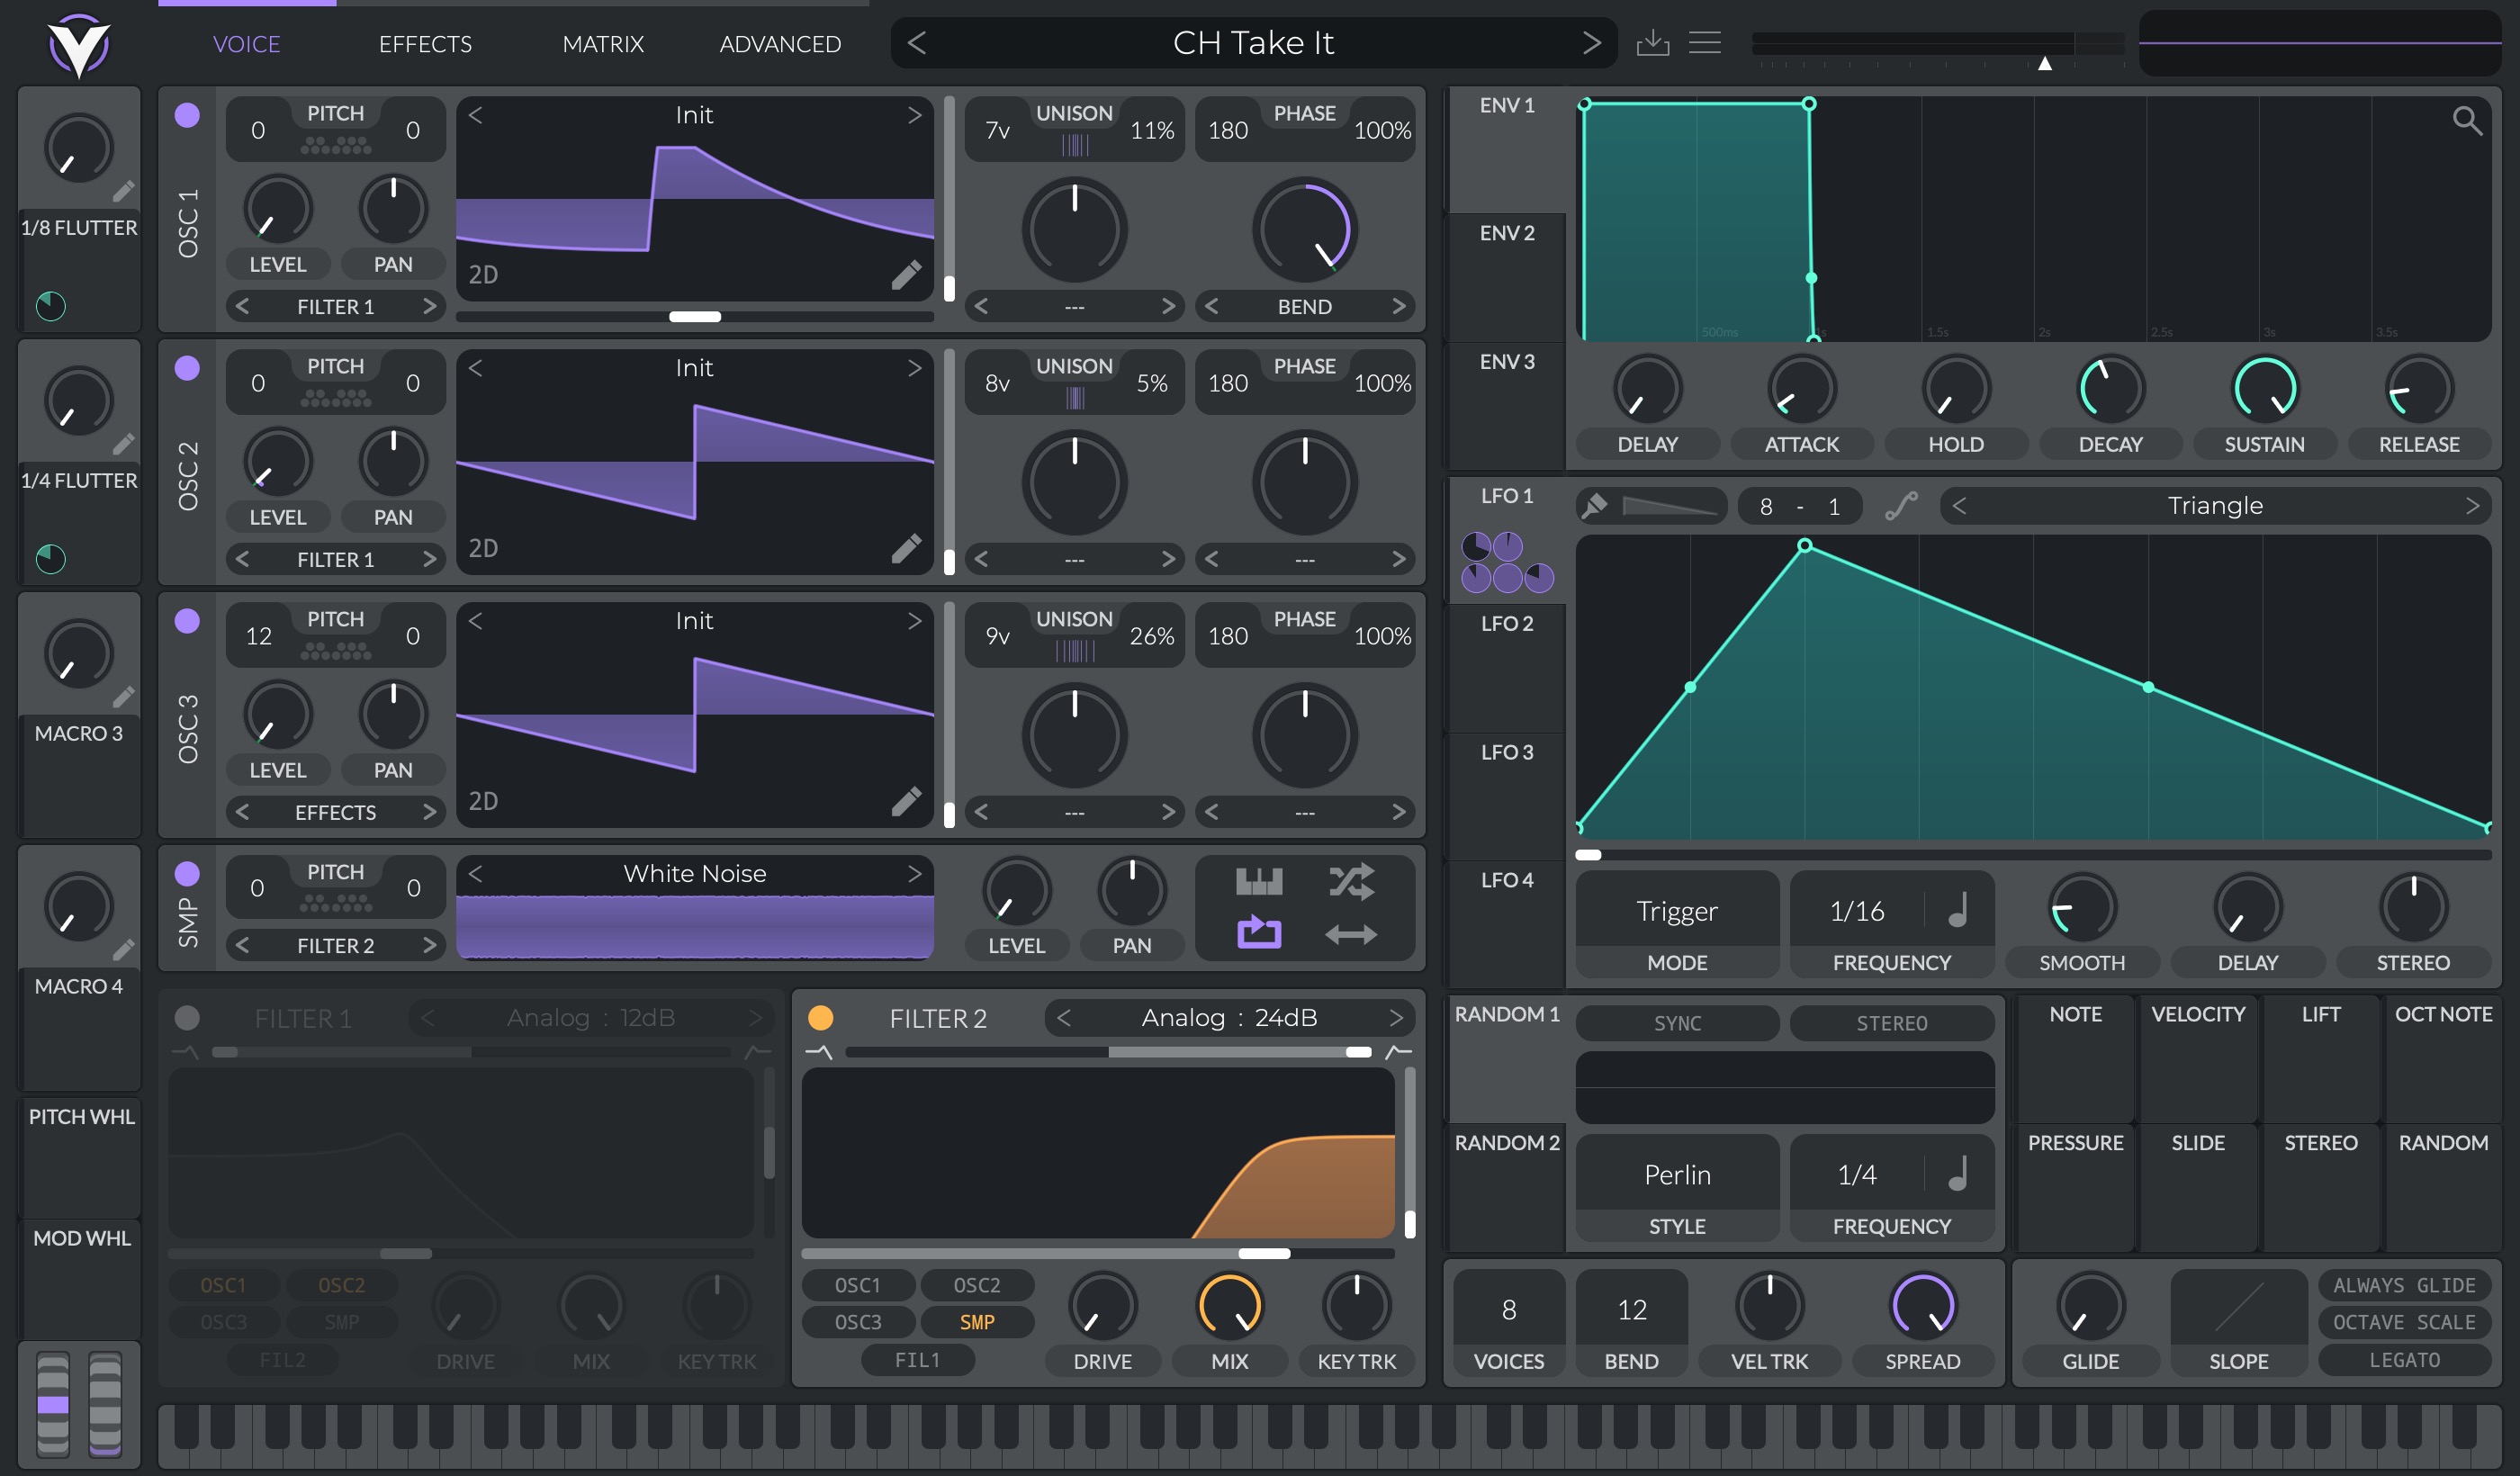Open the RANDOM 2 Perlin style selector
The height and width of the screenshot is (1476, 2520).
(x=1677, y=1174)
